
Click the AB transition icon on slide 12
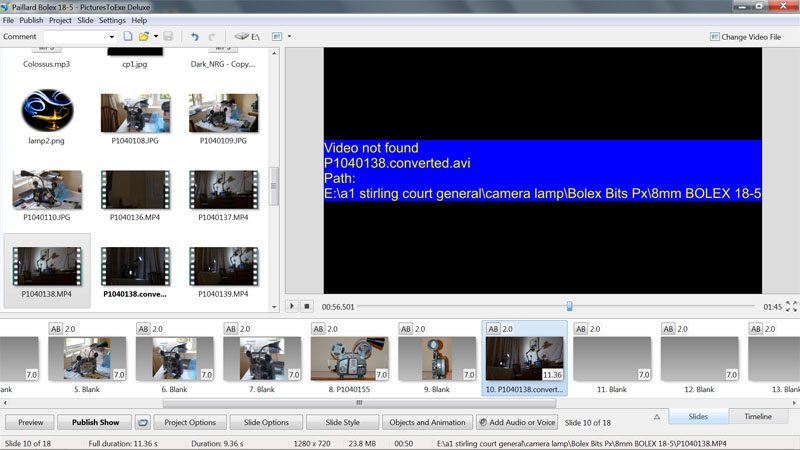pyautogui.click(x=668, y=329)
